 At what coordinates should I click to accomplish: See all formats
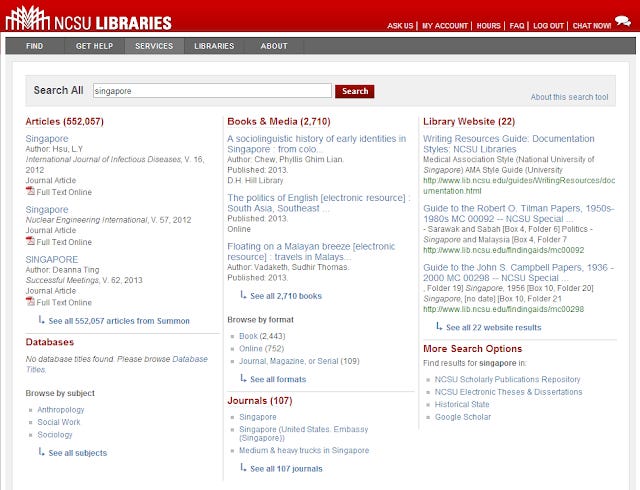(x=278, y=379)
